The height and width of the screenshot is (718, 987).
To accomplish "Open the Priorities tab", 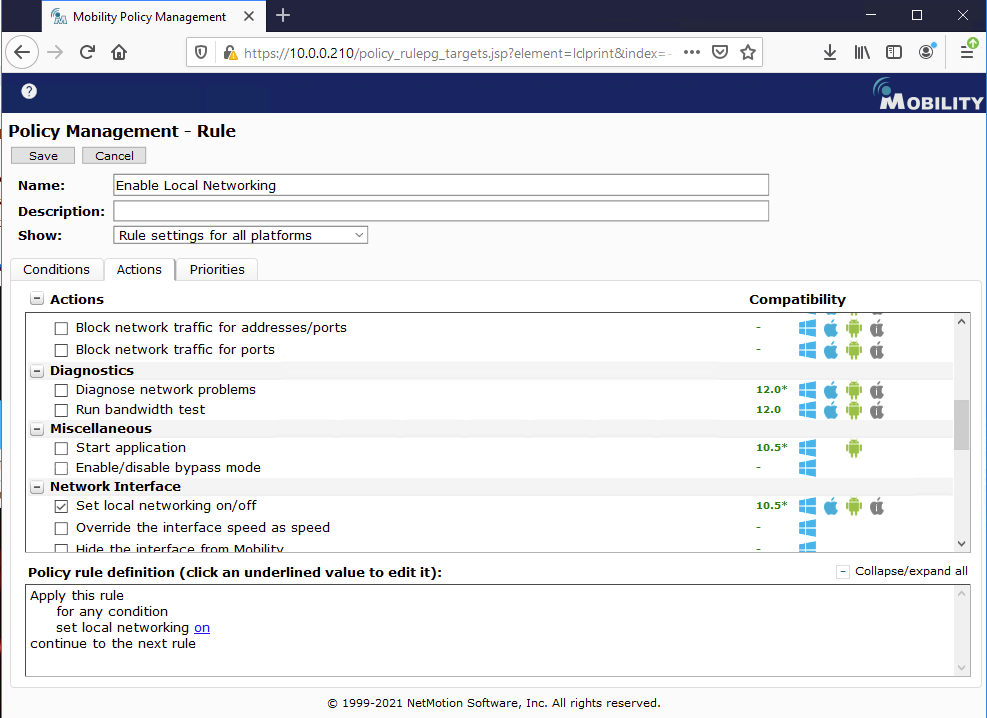I will tap(217, 269).
